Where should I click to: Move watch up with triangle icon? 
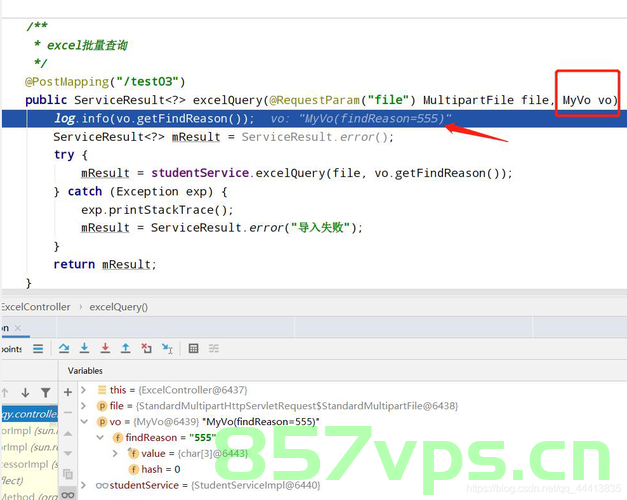click(68, 433)
